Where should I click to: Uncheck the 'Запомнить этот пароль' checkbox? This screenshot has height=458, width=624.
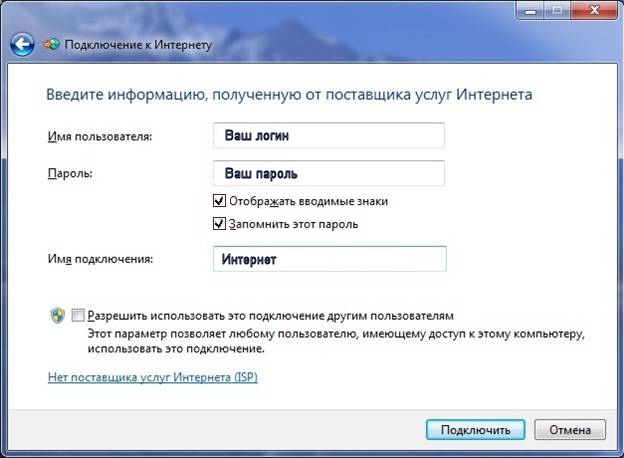(x=219, y=224)
